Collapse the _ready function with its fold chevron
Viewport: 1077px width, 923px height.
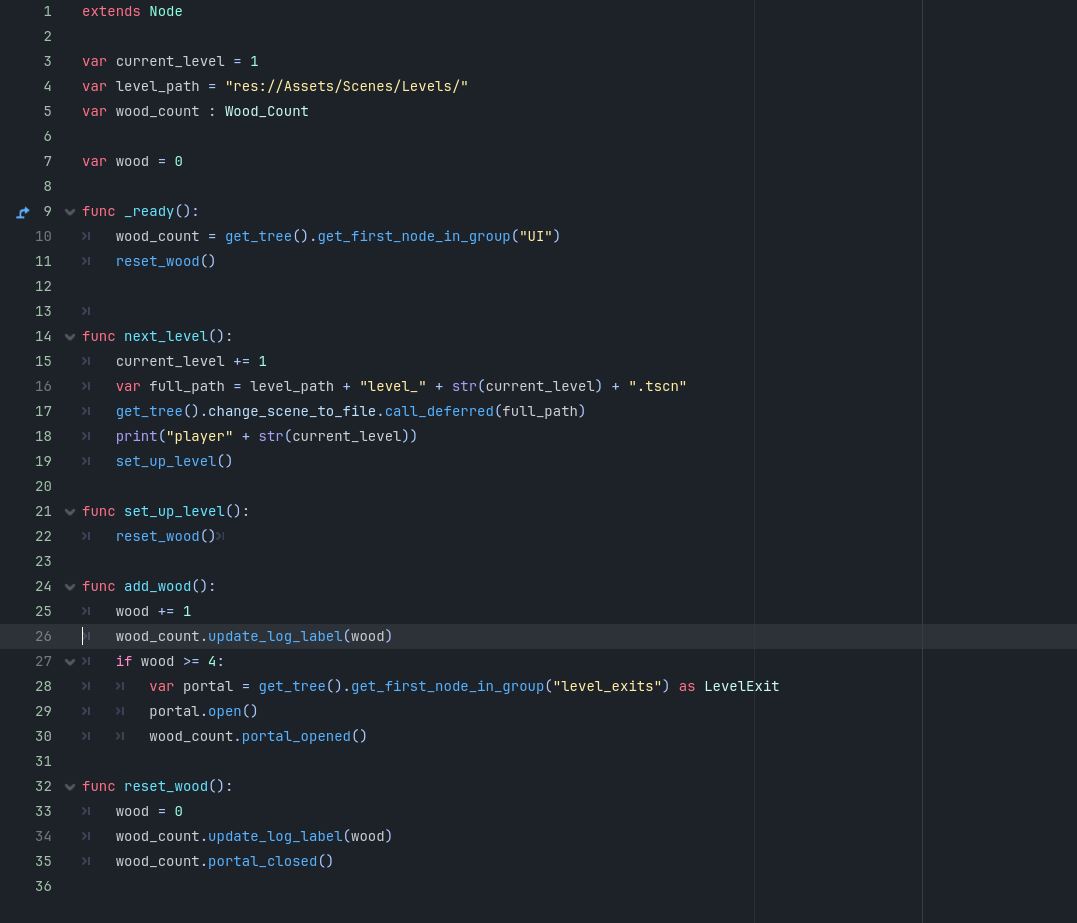pos(70,211)
